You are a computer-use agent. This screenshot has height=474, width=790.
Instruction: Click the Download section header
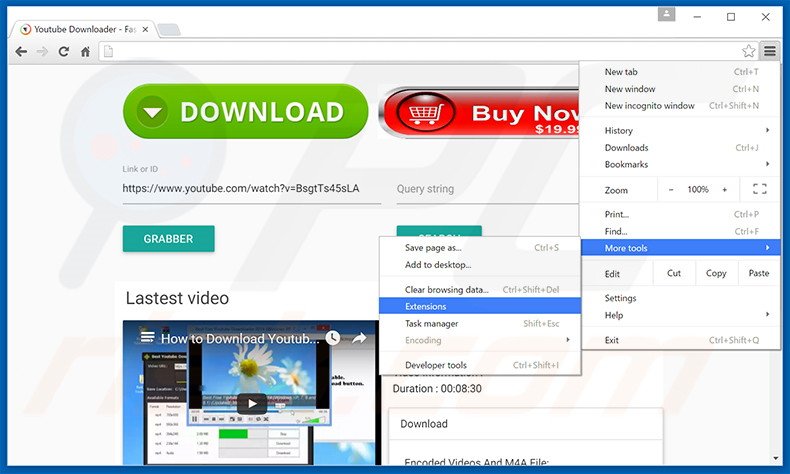[424, 424]
